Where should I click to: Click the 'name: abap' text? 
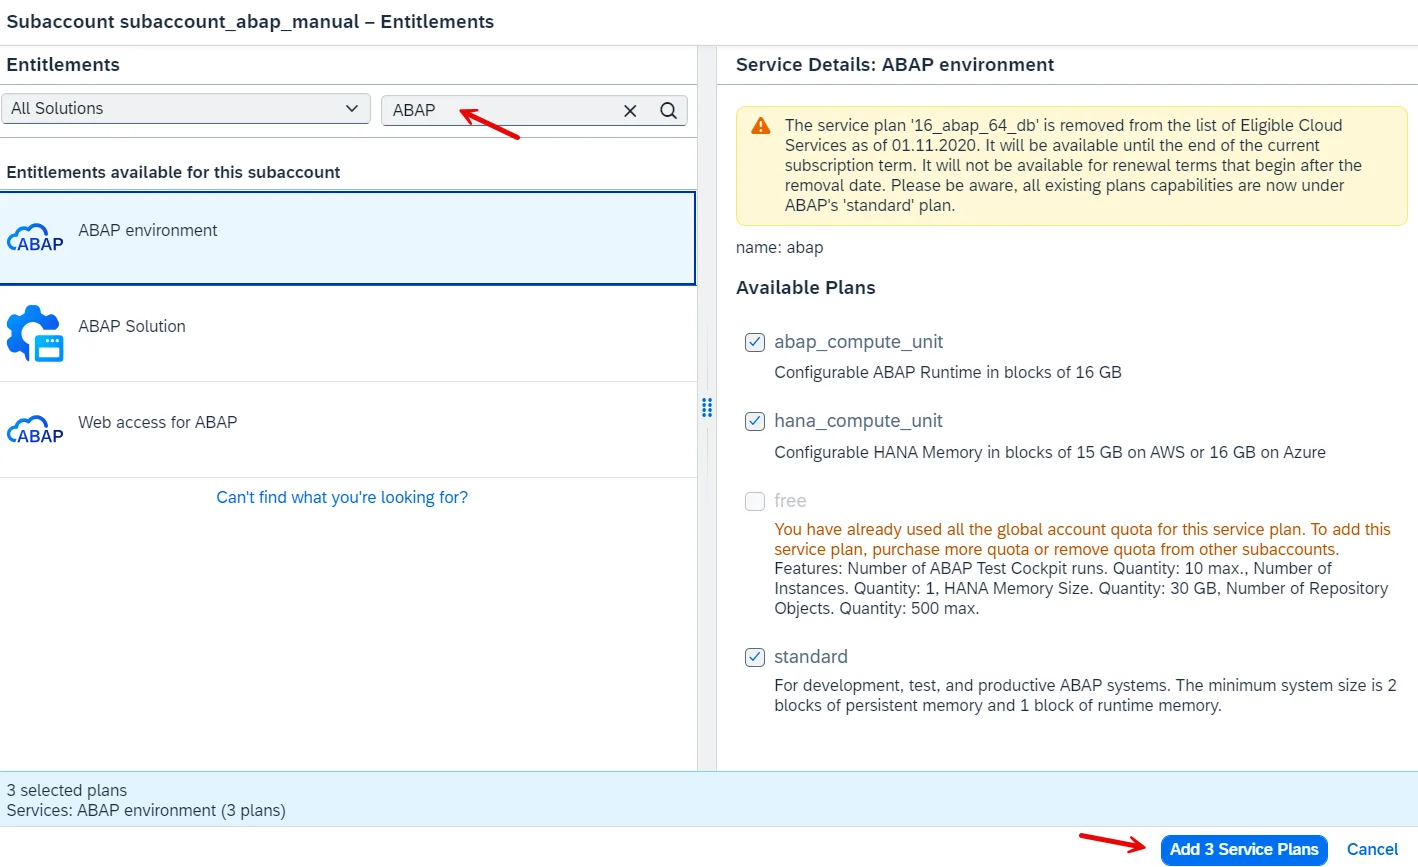pyautogui.click(x=780, y=248)
